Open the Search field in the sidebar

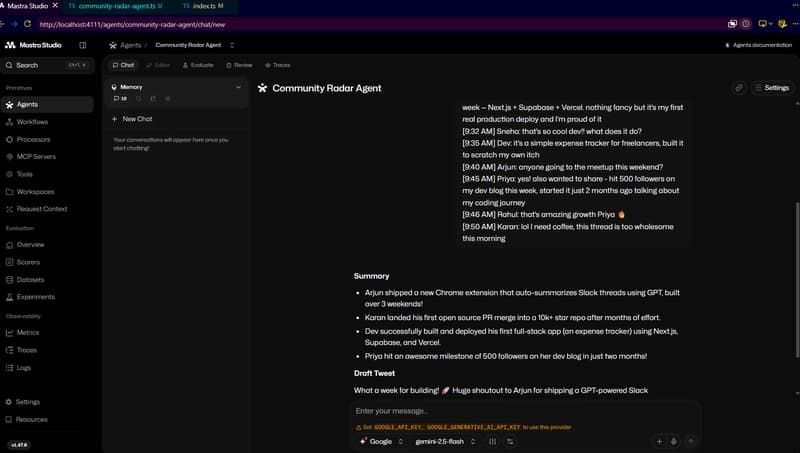point(47,65)
